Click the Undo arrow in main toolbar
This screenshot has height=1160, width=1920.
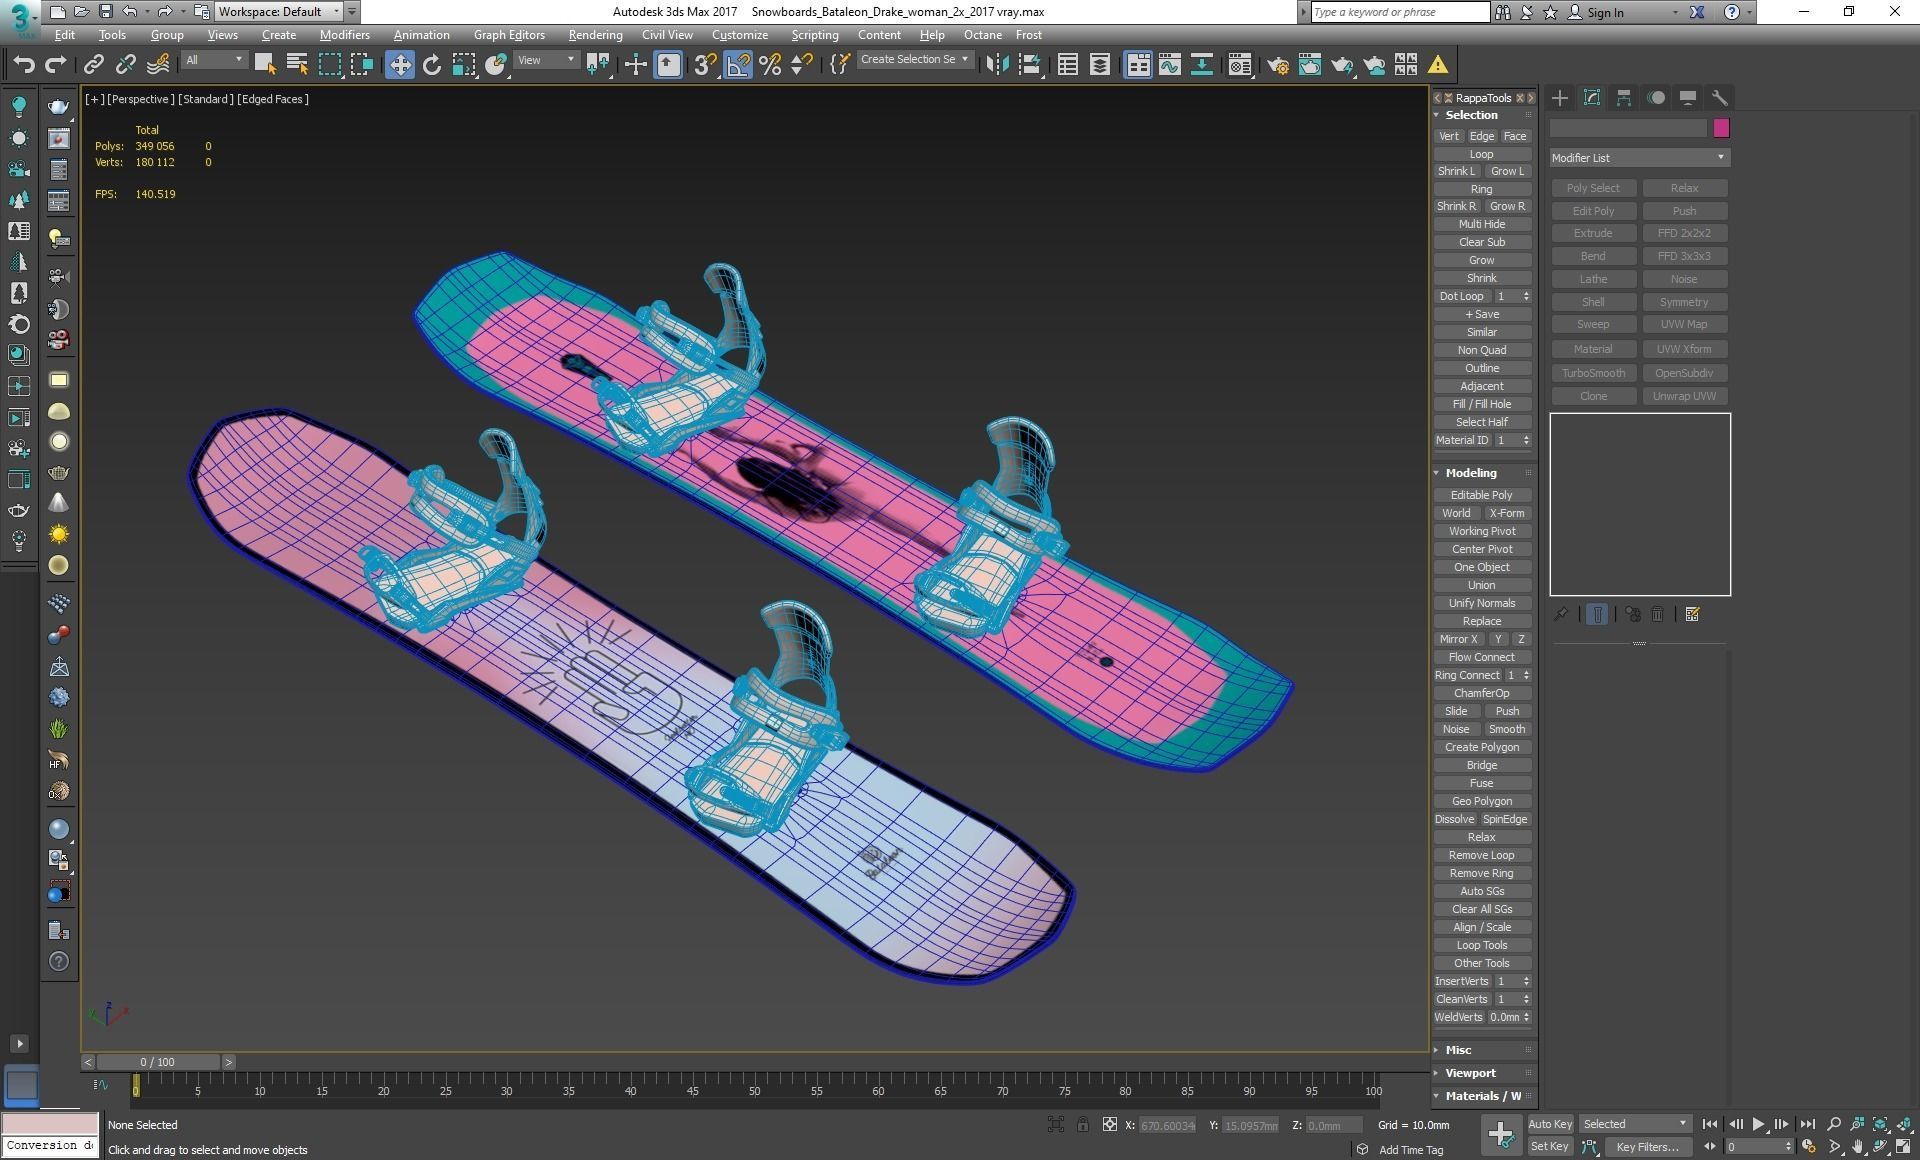pos(24,65)
